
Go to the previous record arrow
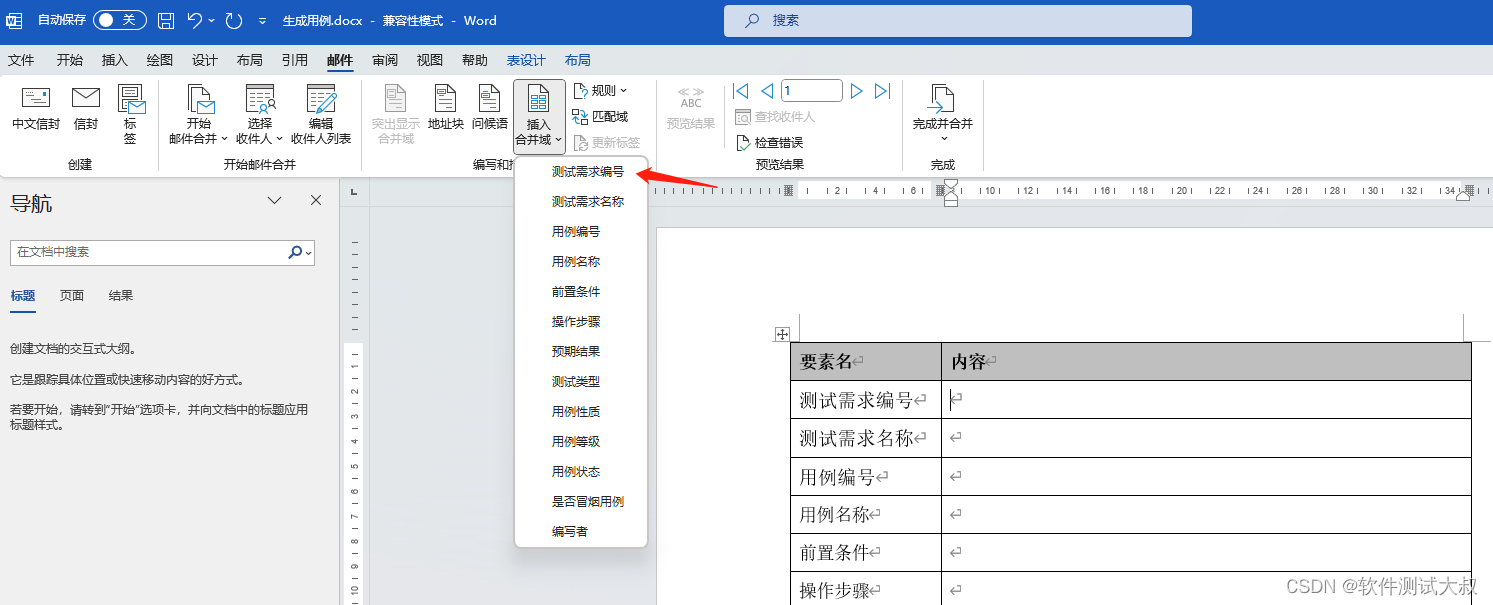pyautogui.click(x=767, y=91)
